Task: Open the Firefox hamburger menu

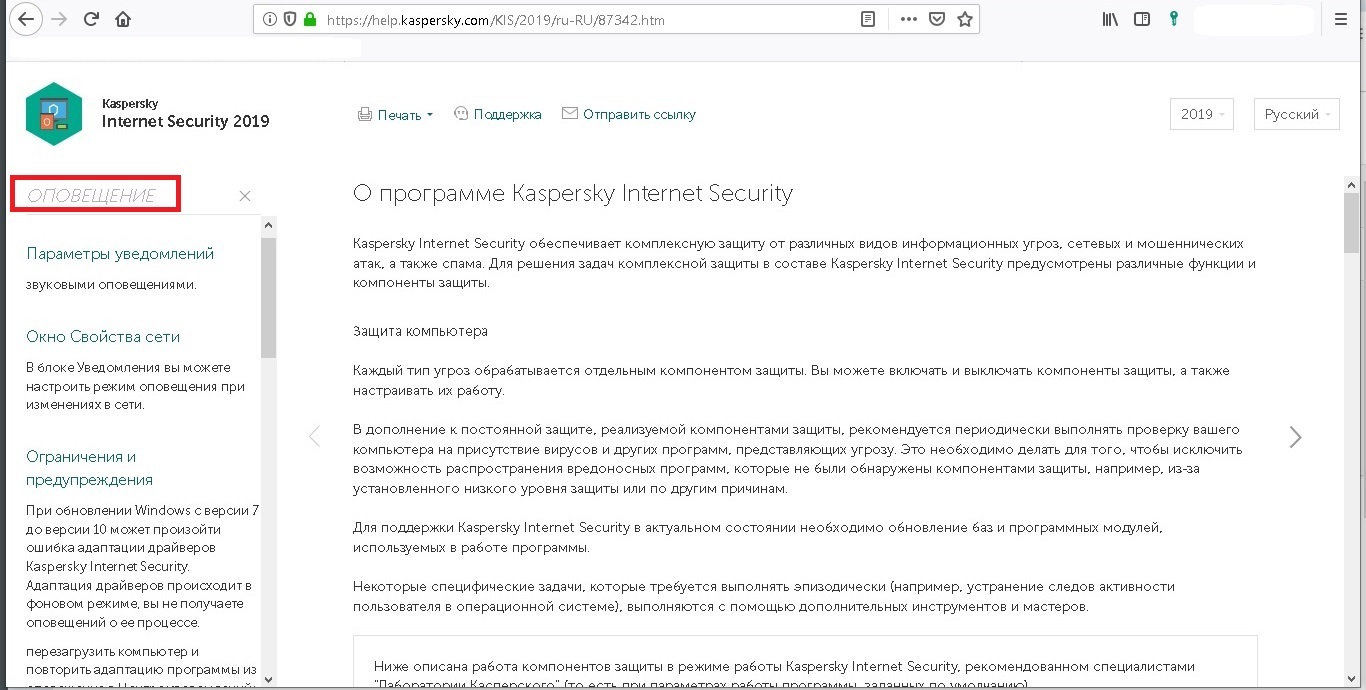Action: (1341, 19)
